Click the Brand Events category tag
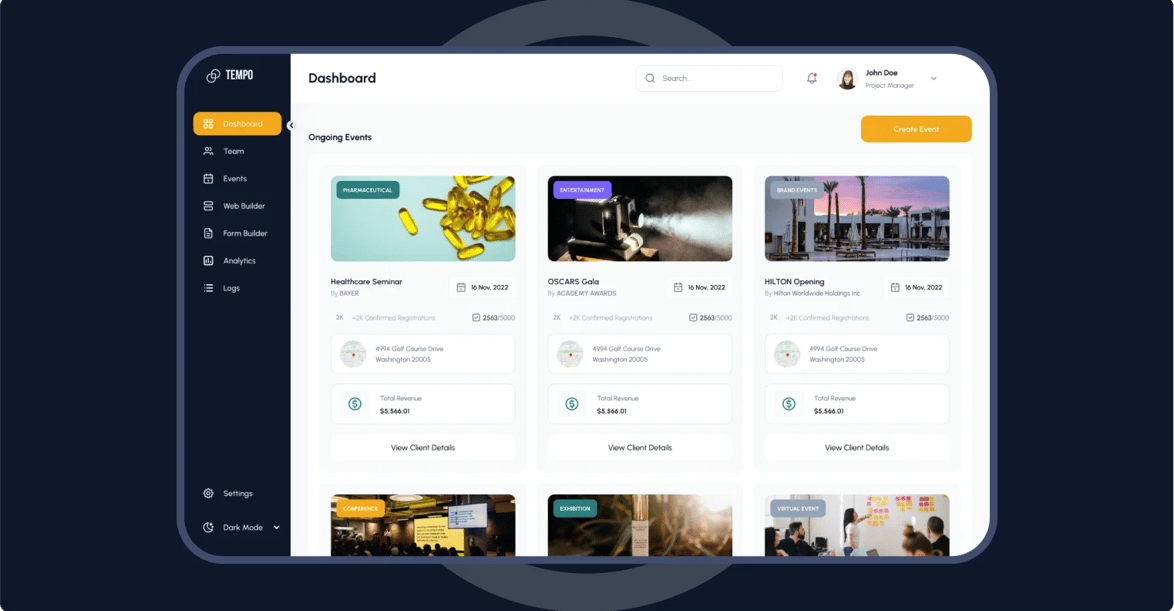This screenshot has width=1174, height=611. 797,190
